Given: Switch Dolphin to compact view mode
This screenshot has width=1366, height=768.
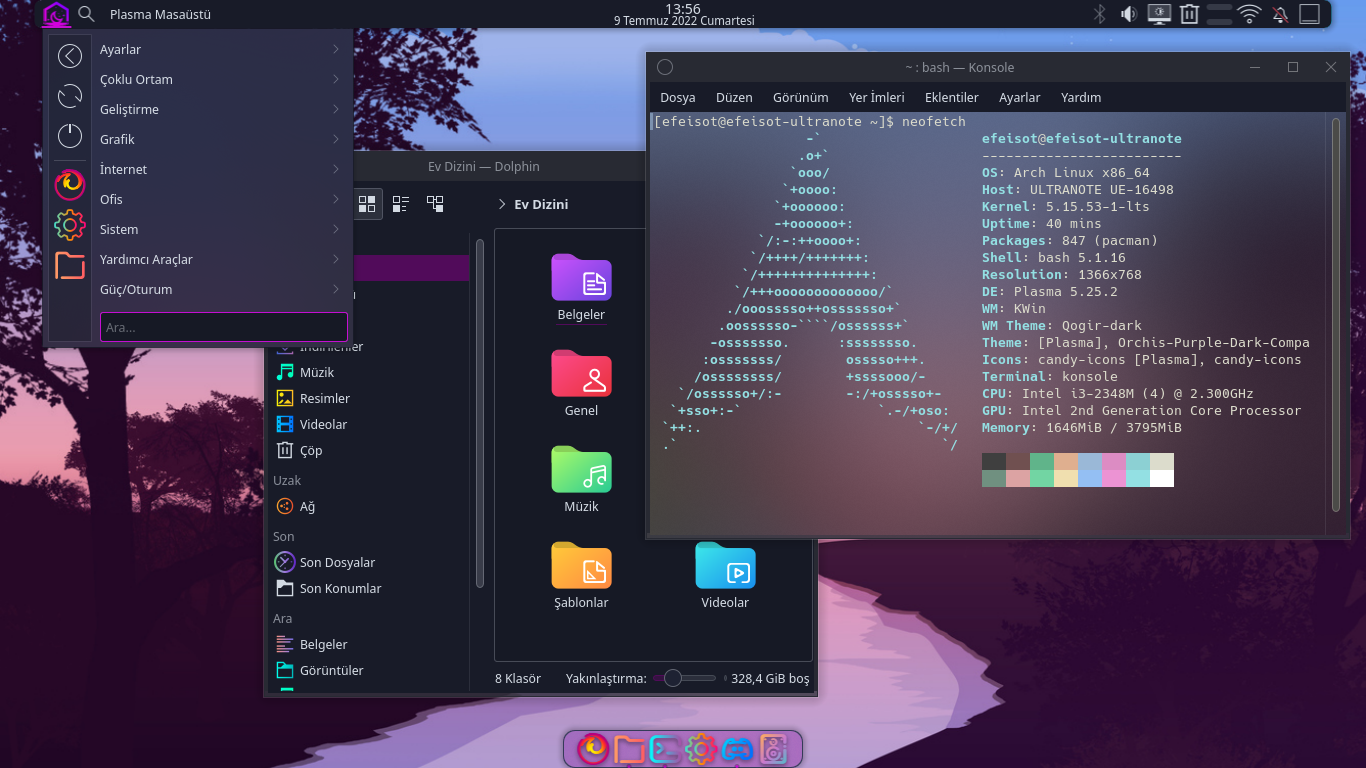Looking at the screenshot, I should tap(401, 204).
